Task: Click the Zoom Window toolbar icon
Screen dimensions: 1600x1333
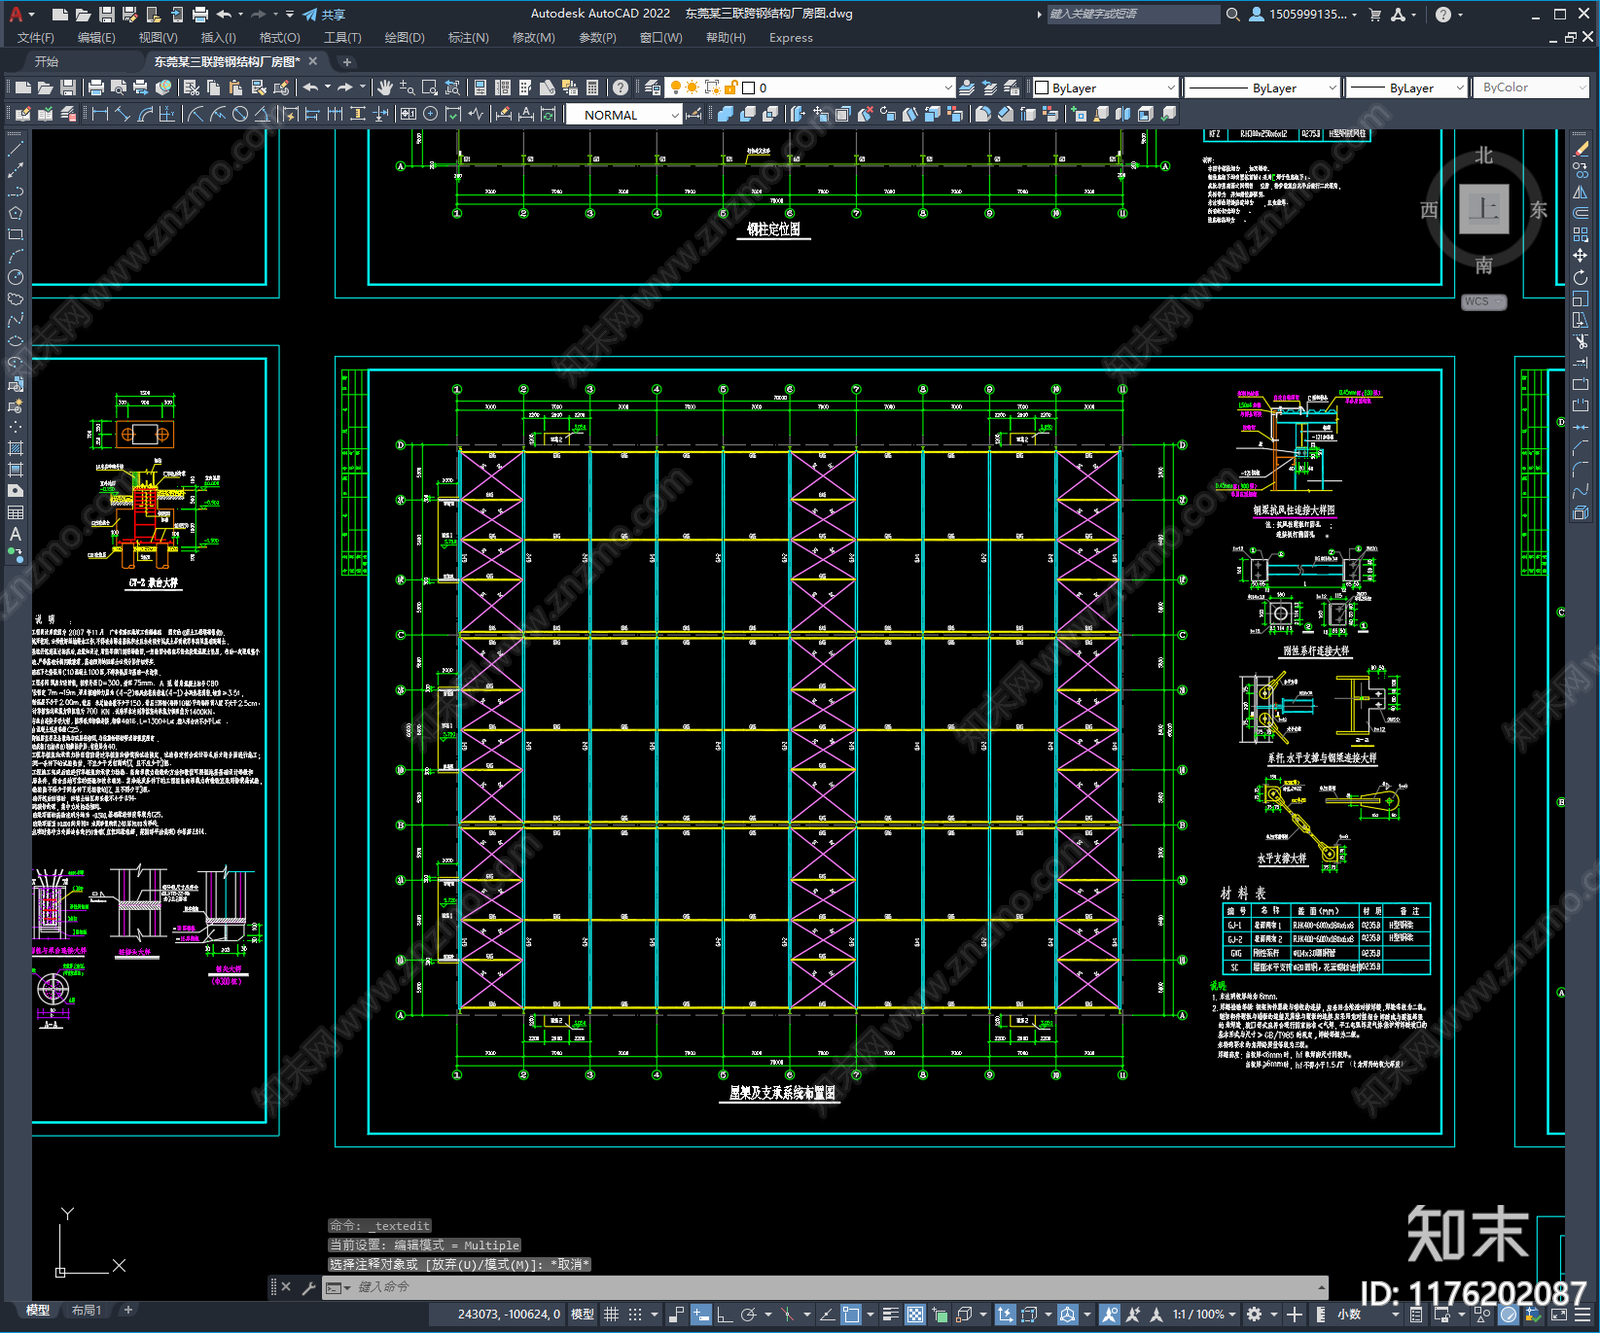Action: [x=430, y=88]
